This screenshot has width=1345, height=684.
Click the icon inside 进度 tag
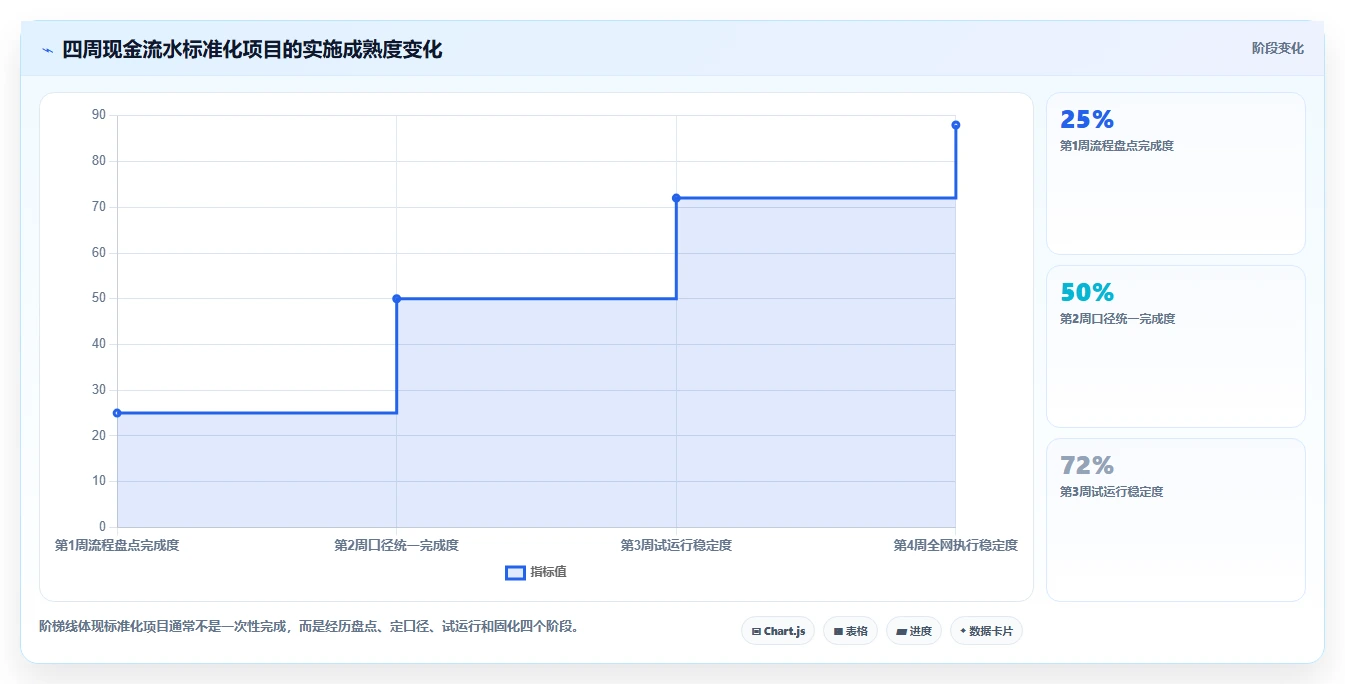pyautogui.click(x=901, y=632)
